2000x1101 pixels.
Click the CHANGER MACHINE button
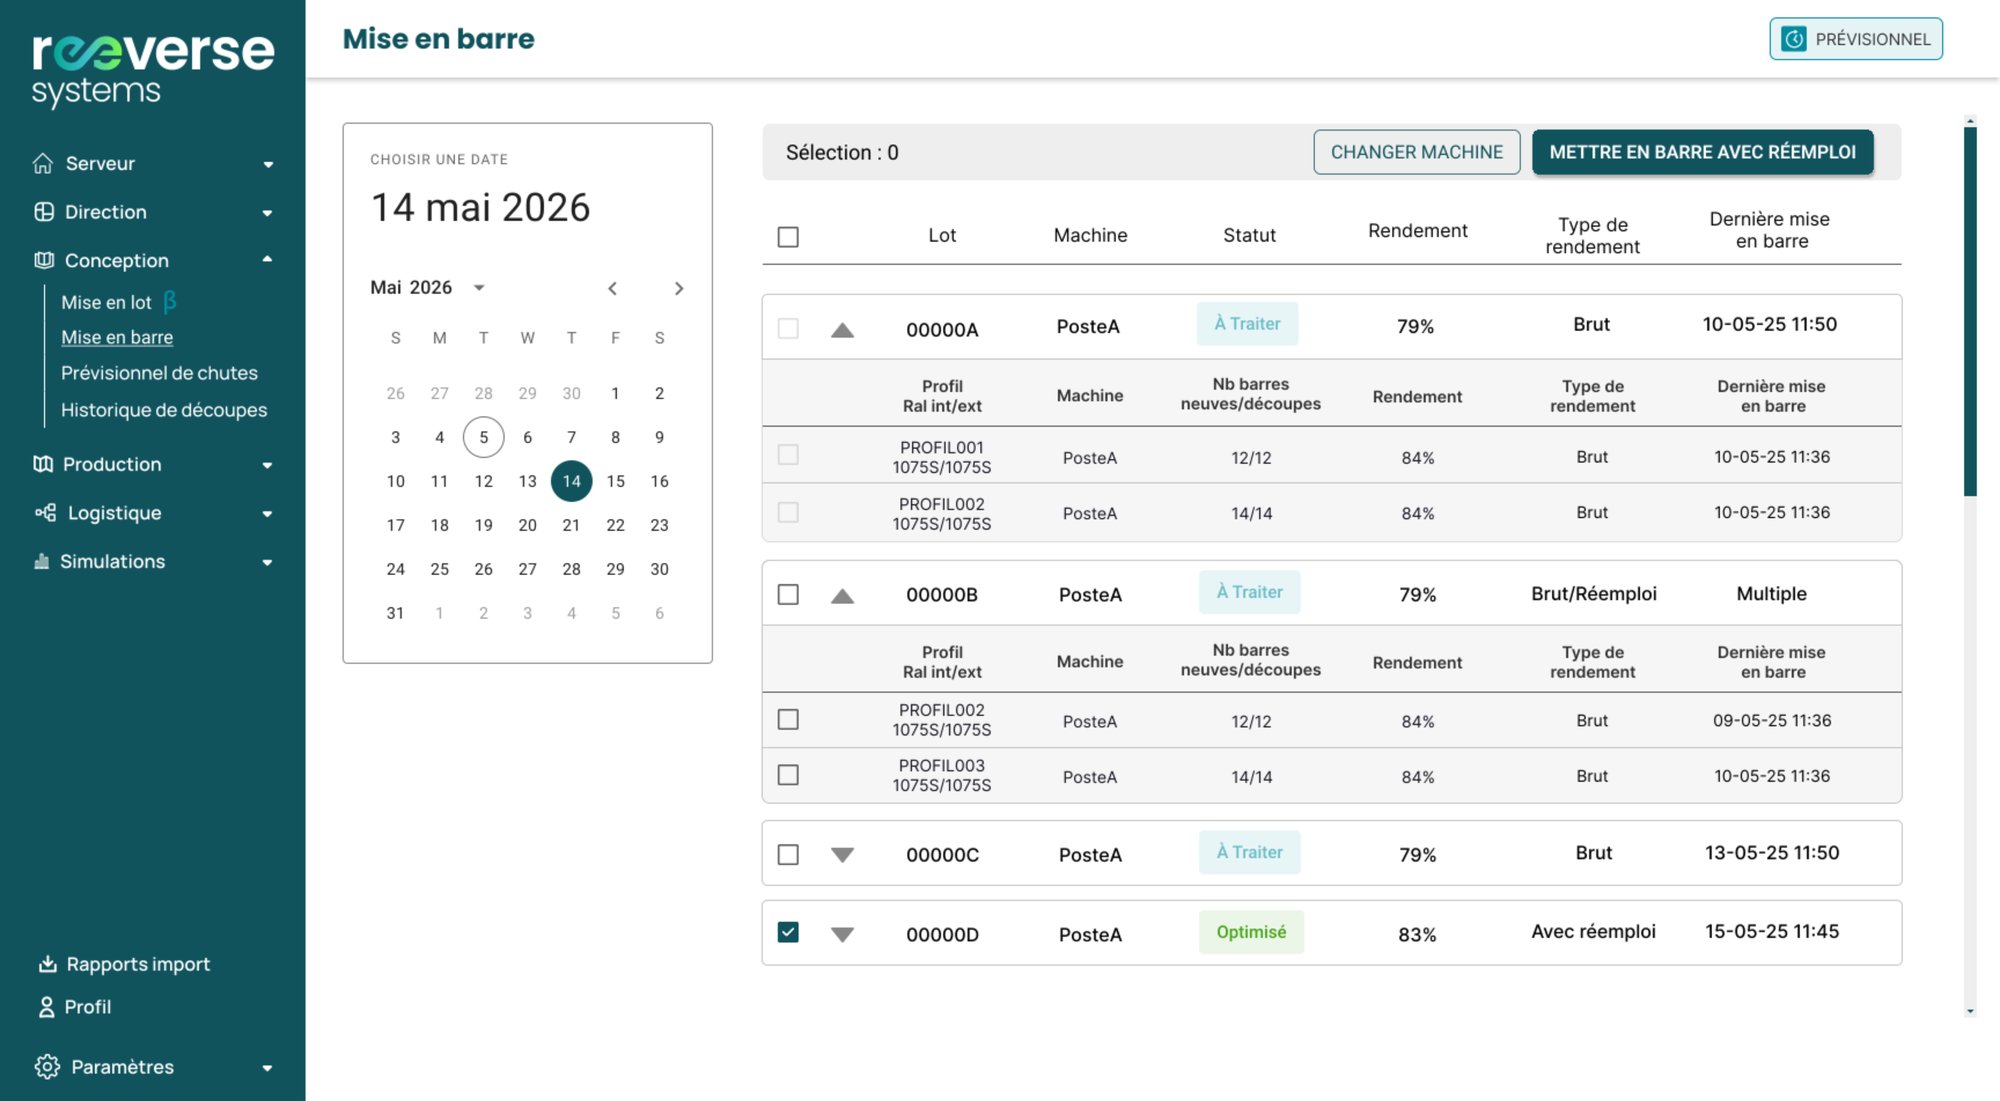(1416, 152)
